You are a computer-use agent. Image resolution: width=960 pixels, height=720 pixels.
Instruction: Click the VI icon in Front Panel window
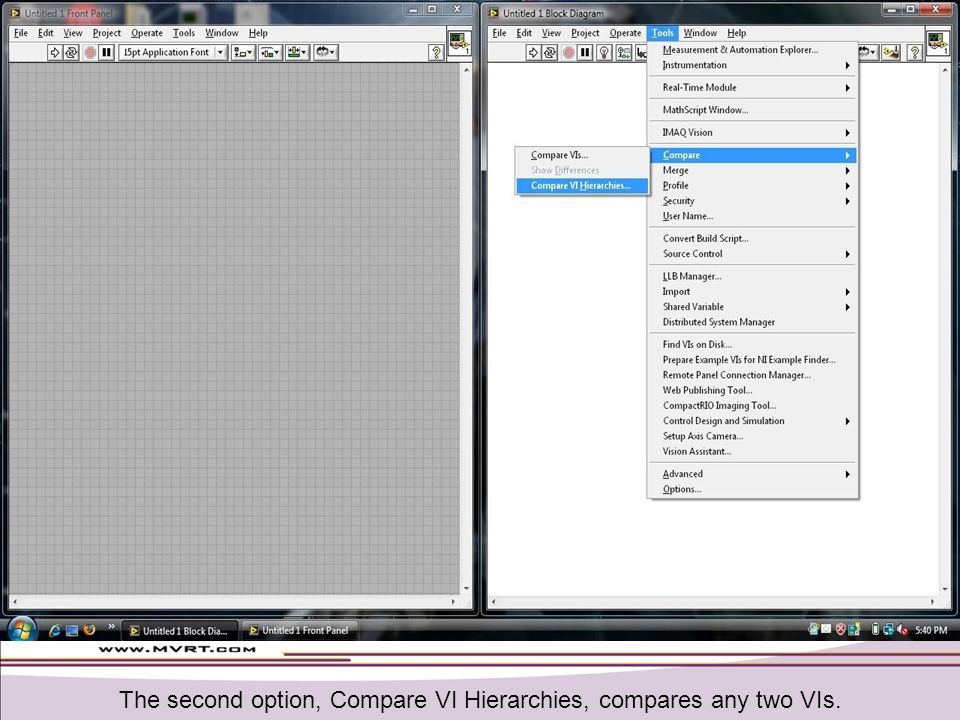(x=459, y=43)
